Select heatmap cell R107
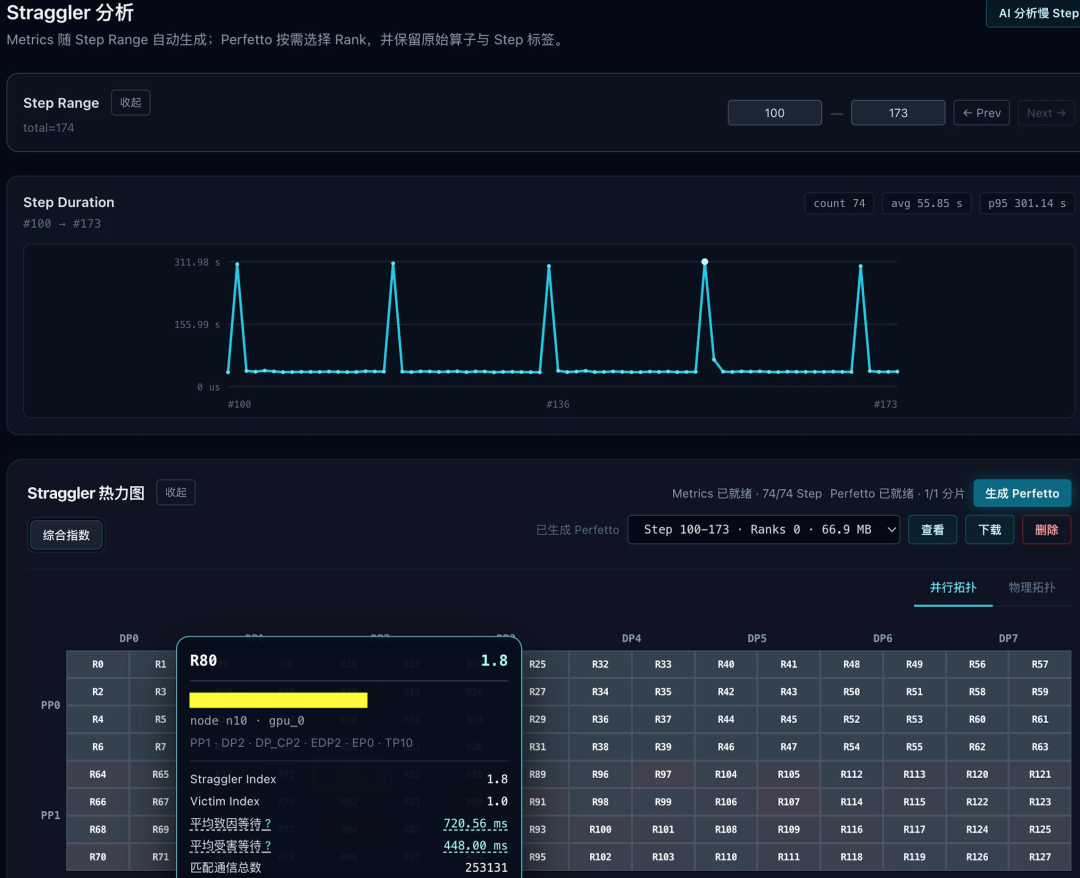This screenshot has width=1080, height=878. [789, 802]
